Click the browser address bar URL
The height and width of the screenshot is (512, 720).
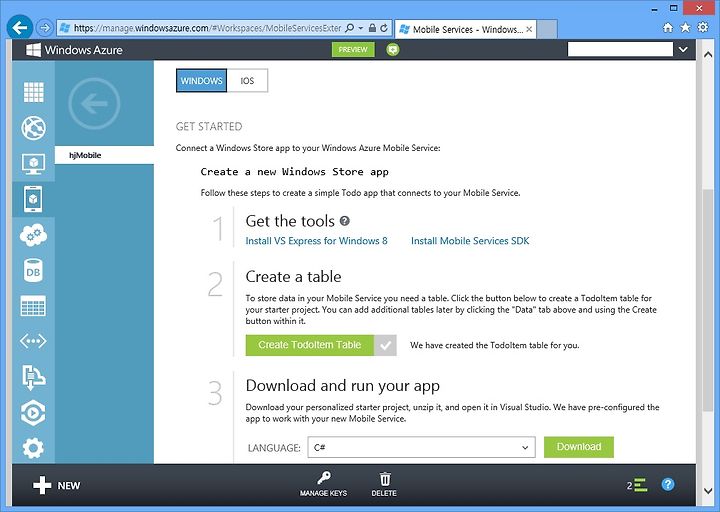[x=207, y=28]
